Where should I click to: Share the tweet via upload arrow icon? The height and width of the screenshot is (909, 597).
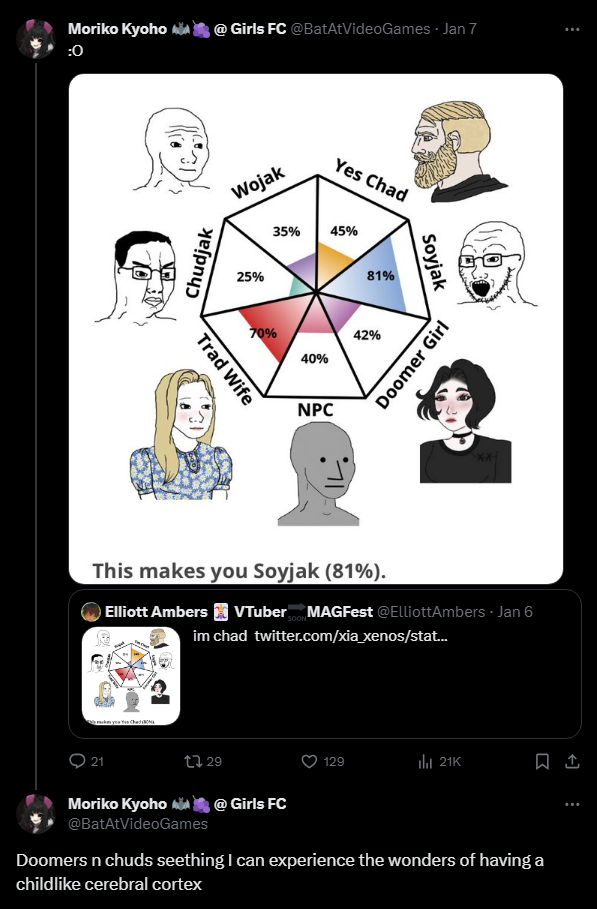(572, 761)
